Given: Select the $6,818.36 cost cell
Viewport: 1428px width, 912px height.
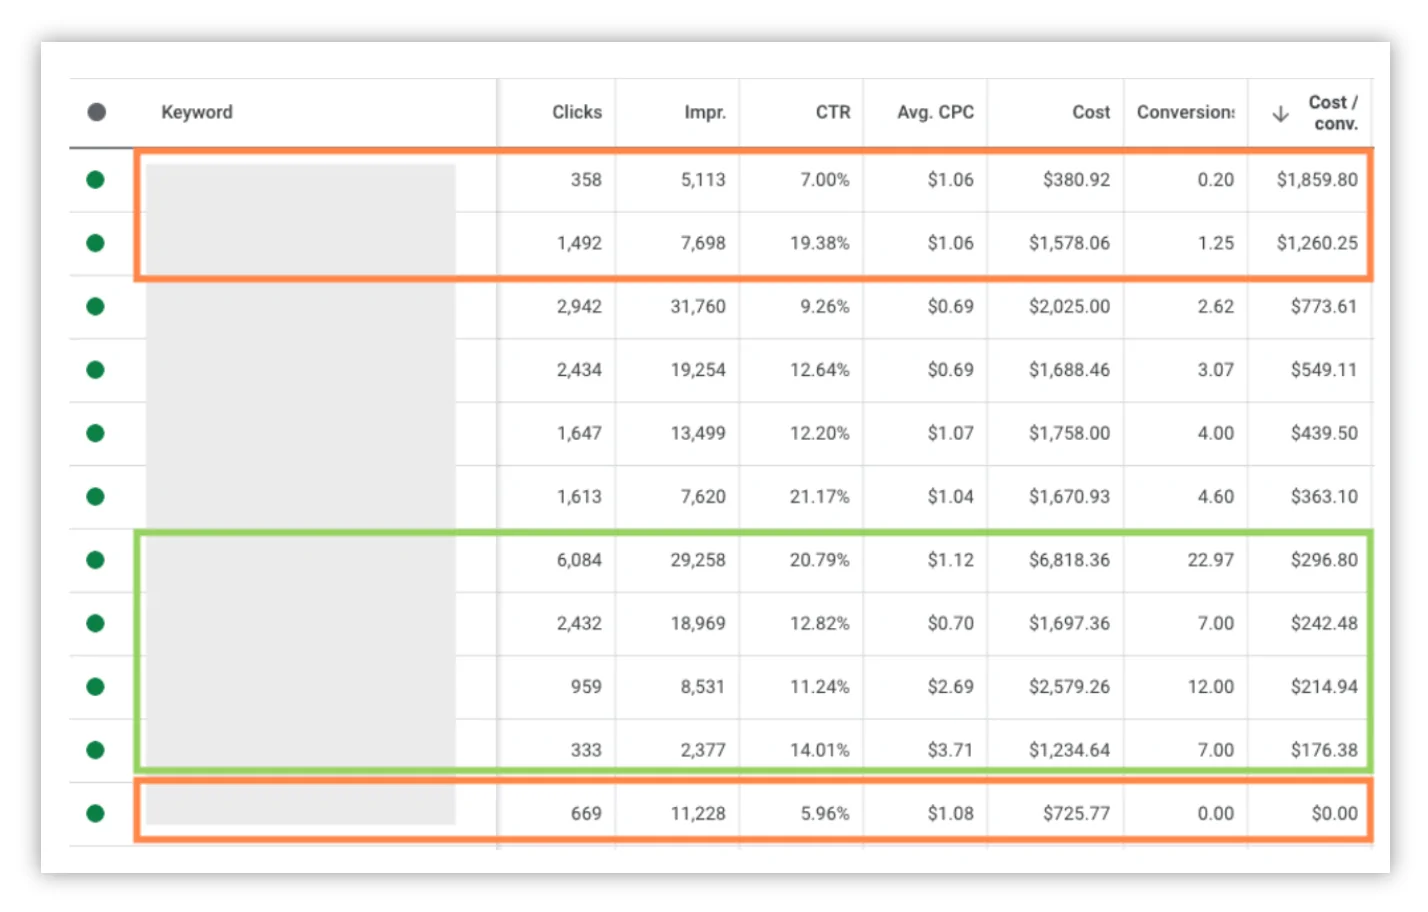Looking at the screenshot, I should [1068, 560].
